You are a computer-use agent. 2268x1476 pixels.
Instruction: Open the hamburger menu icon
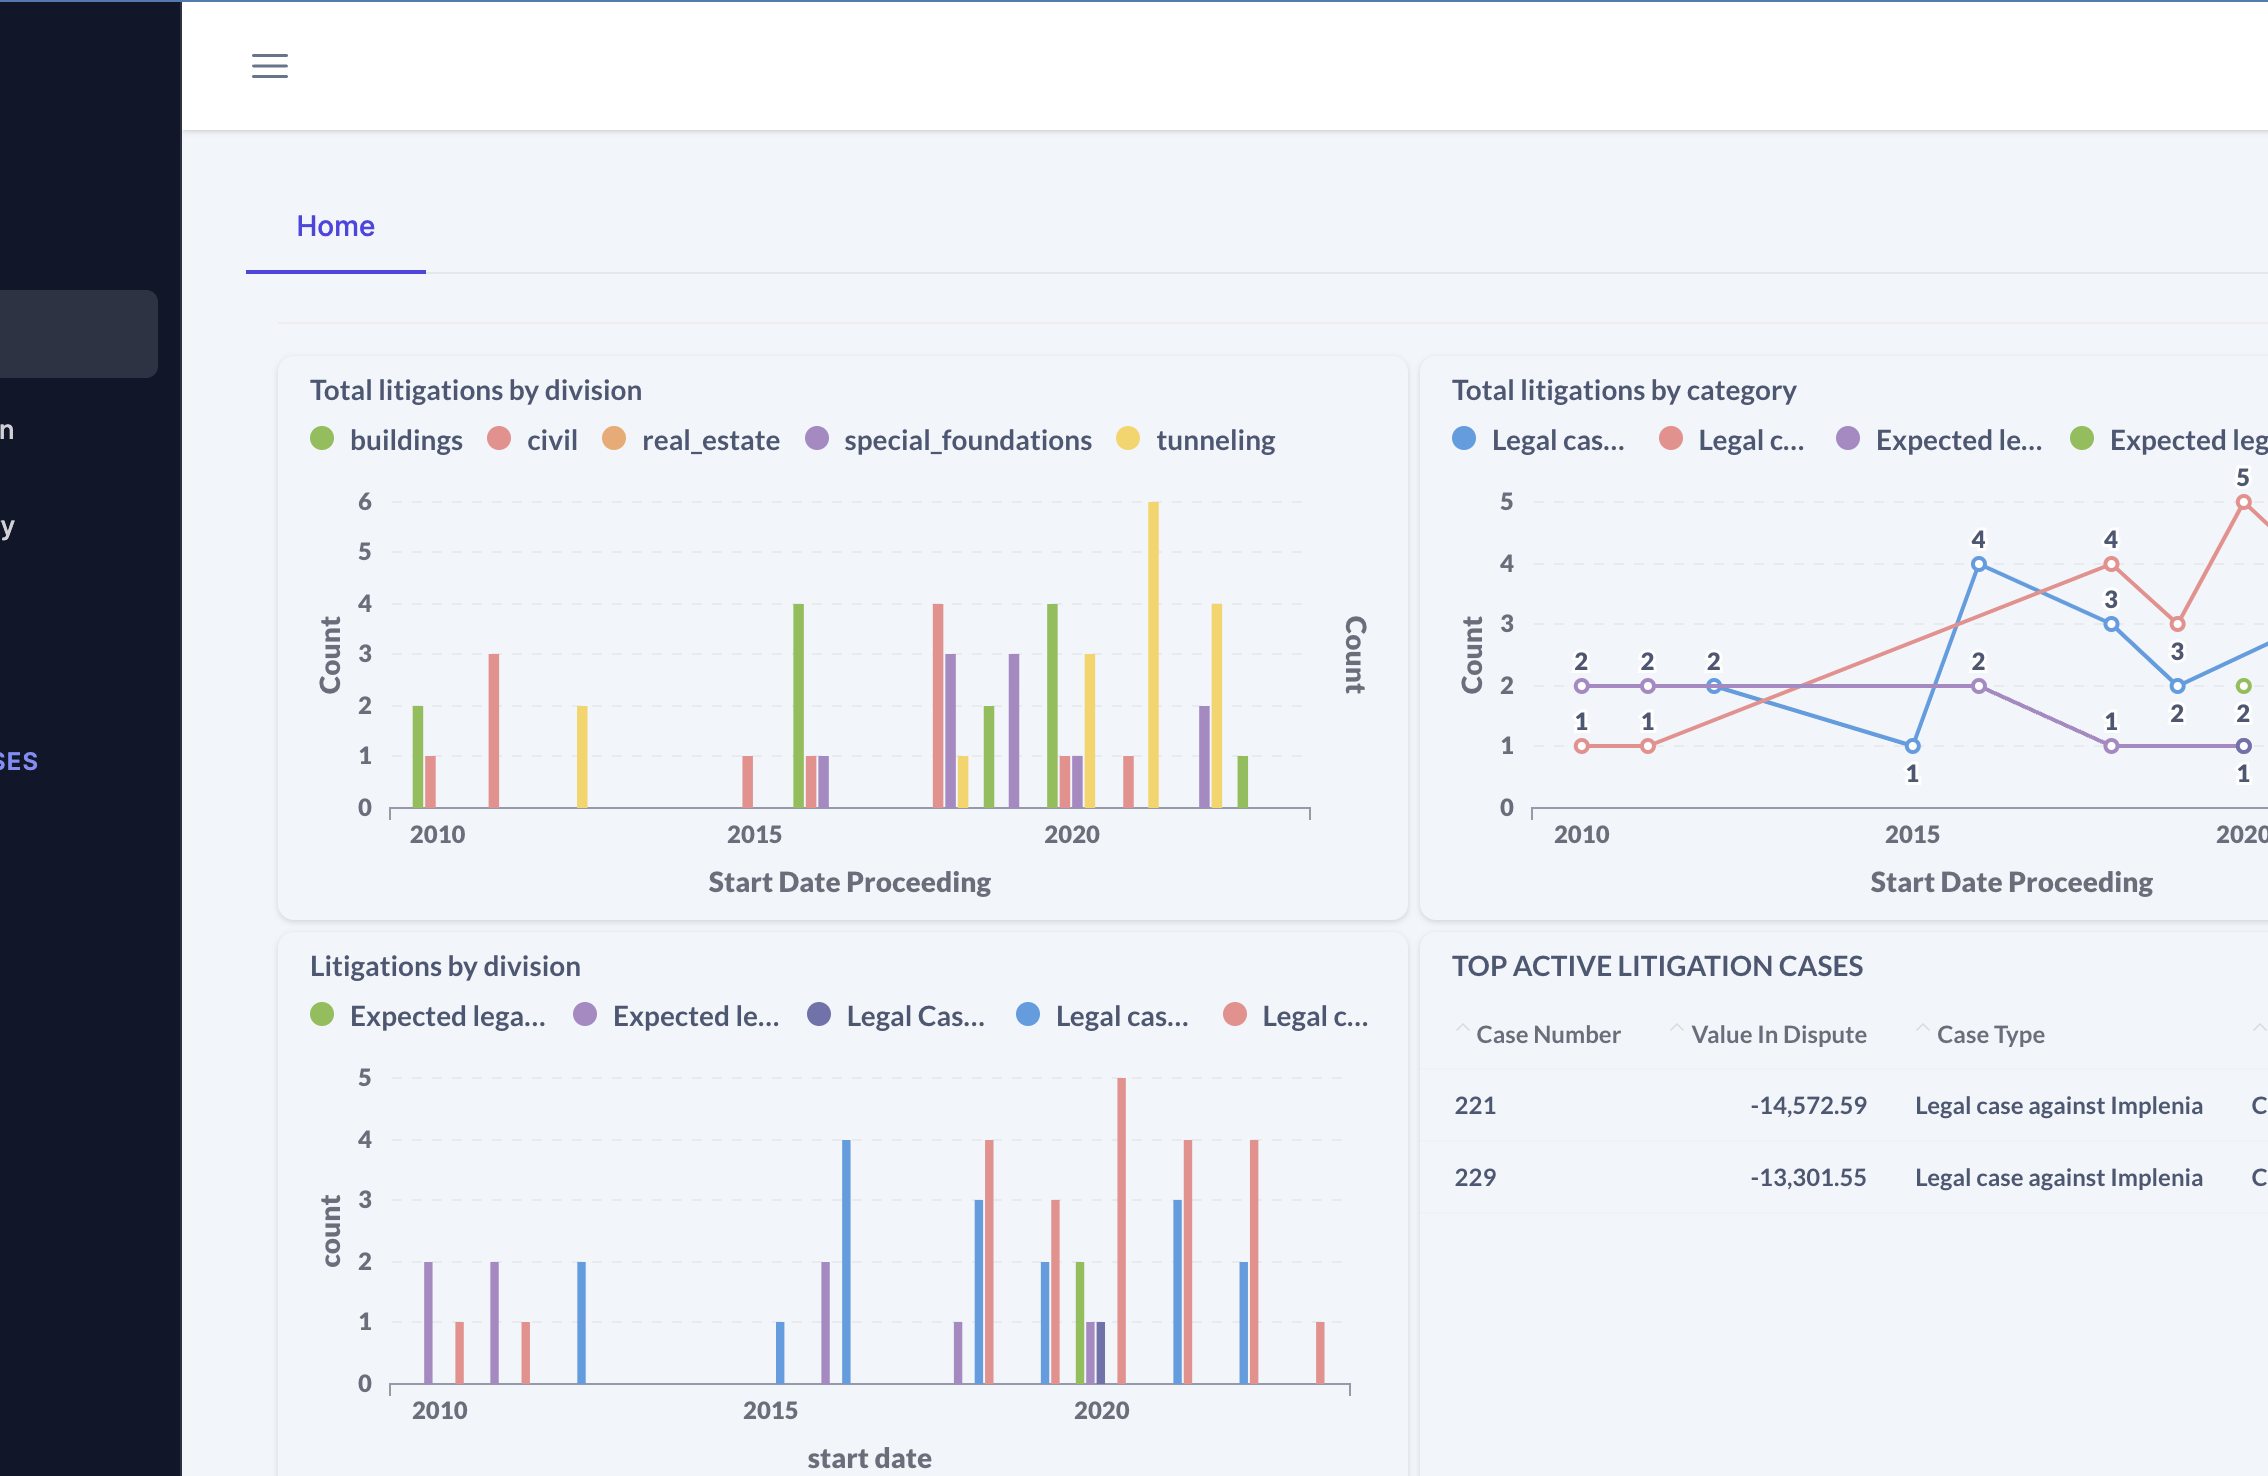click(x=269, y=66)
